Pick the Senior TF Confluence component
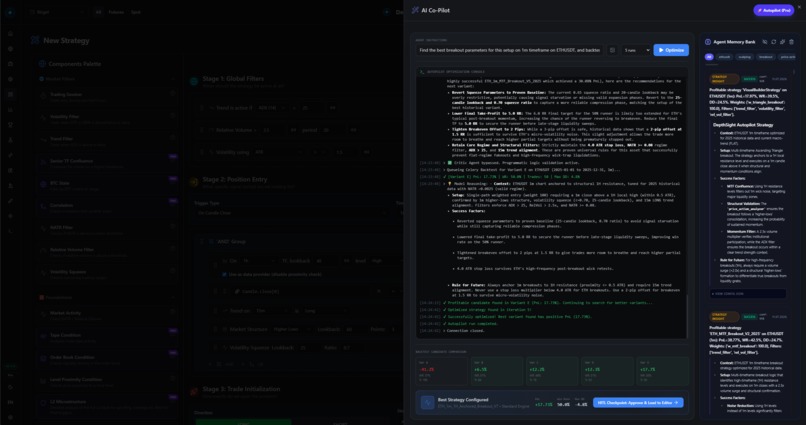 [107, 163]
